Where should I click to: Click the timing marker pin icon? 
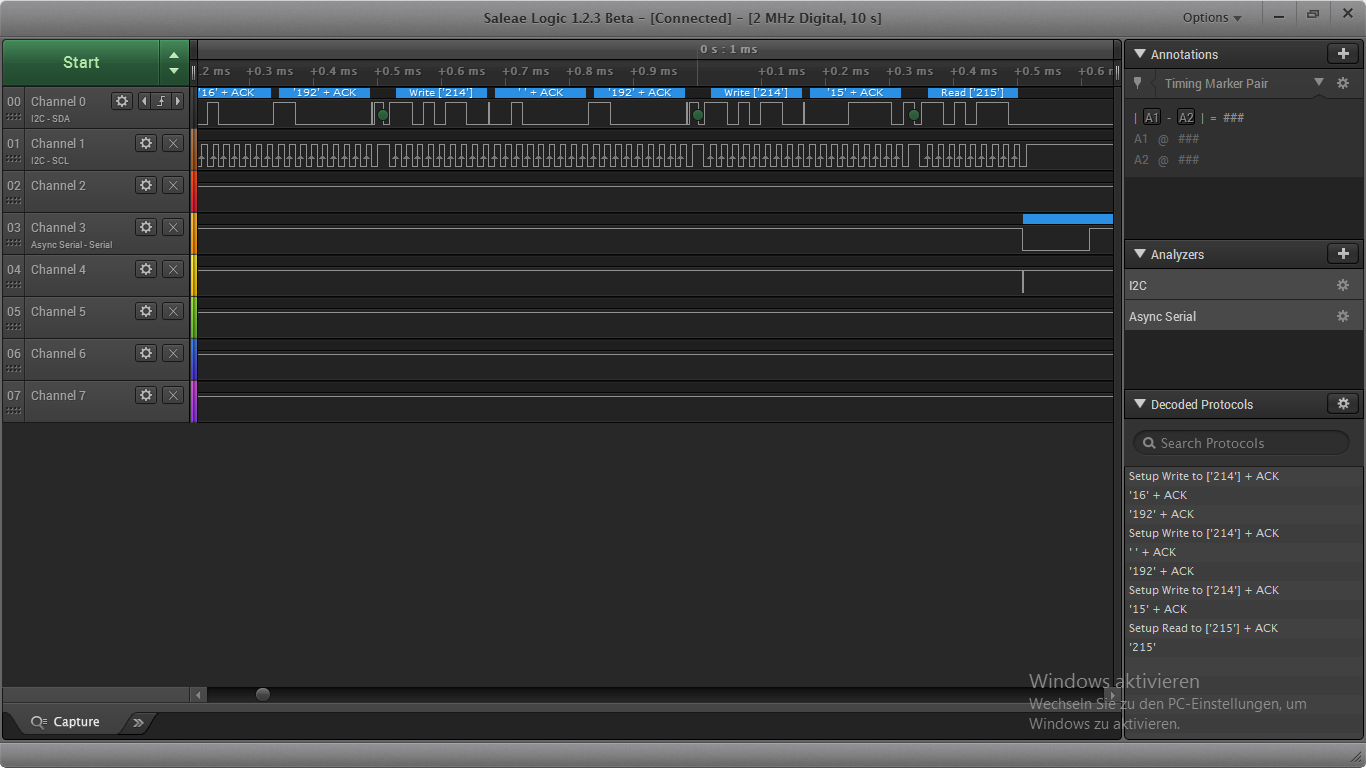(1137, 83)
